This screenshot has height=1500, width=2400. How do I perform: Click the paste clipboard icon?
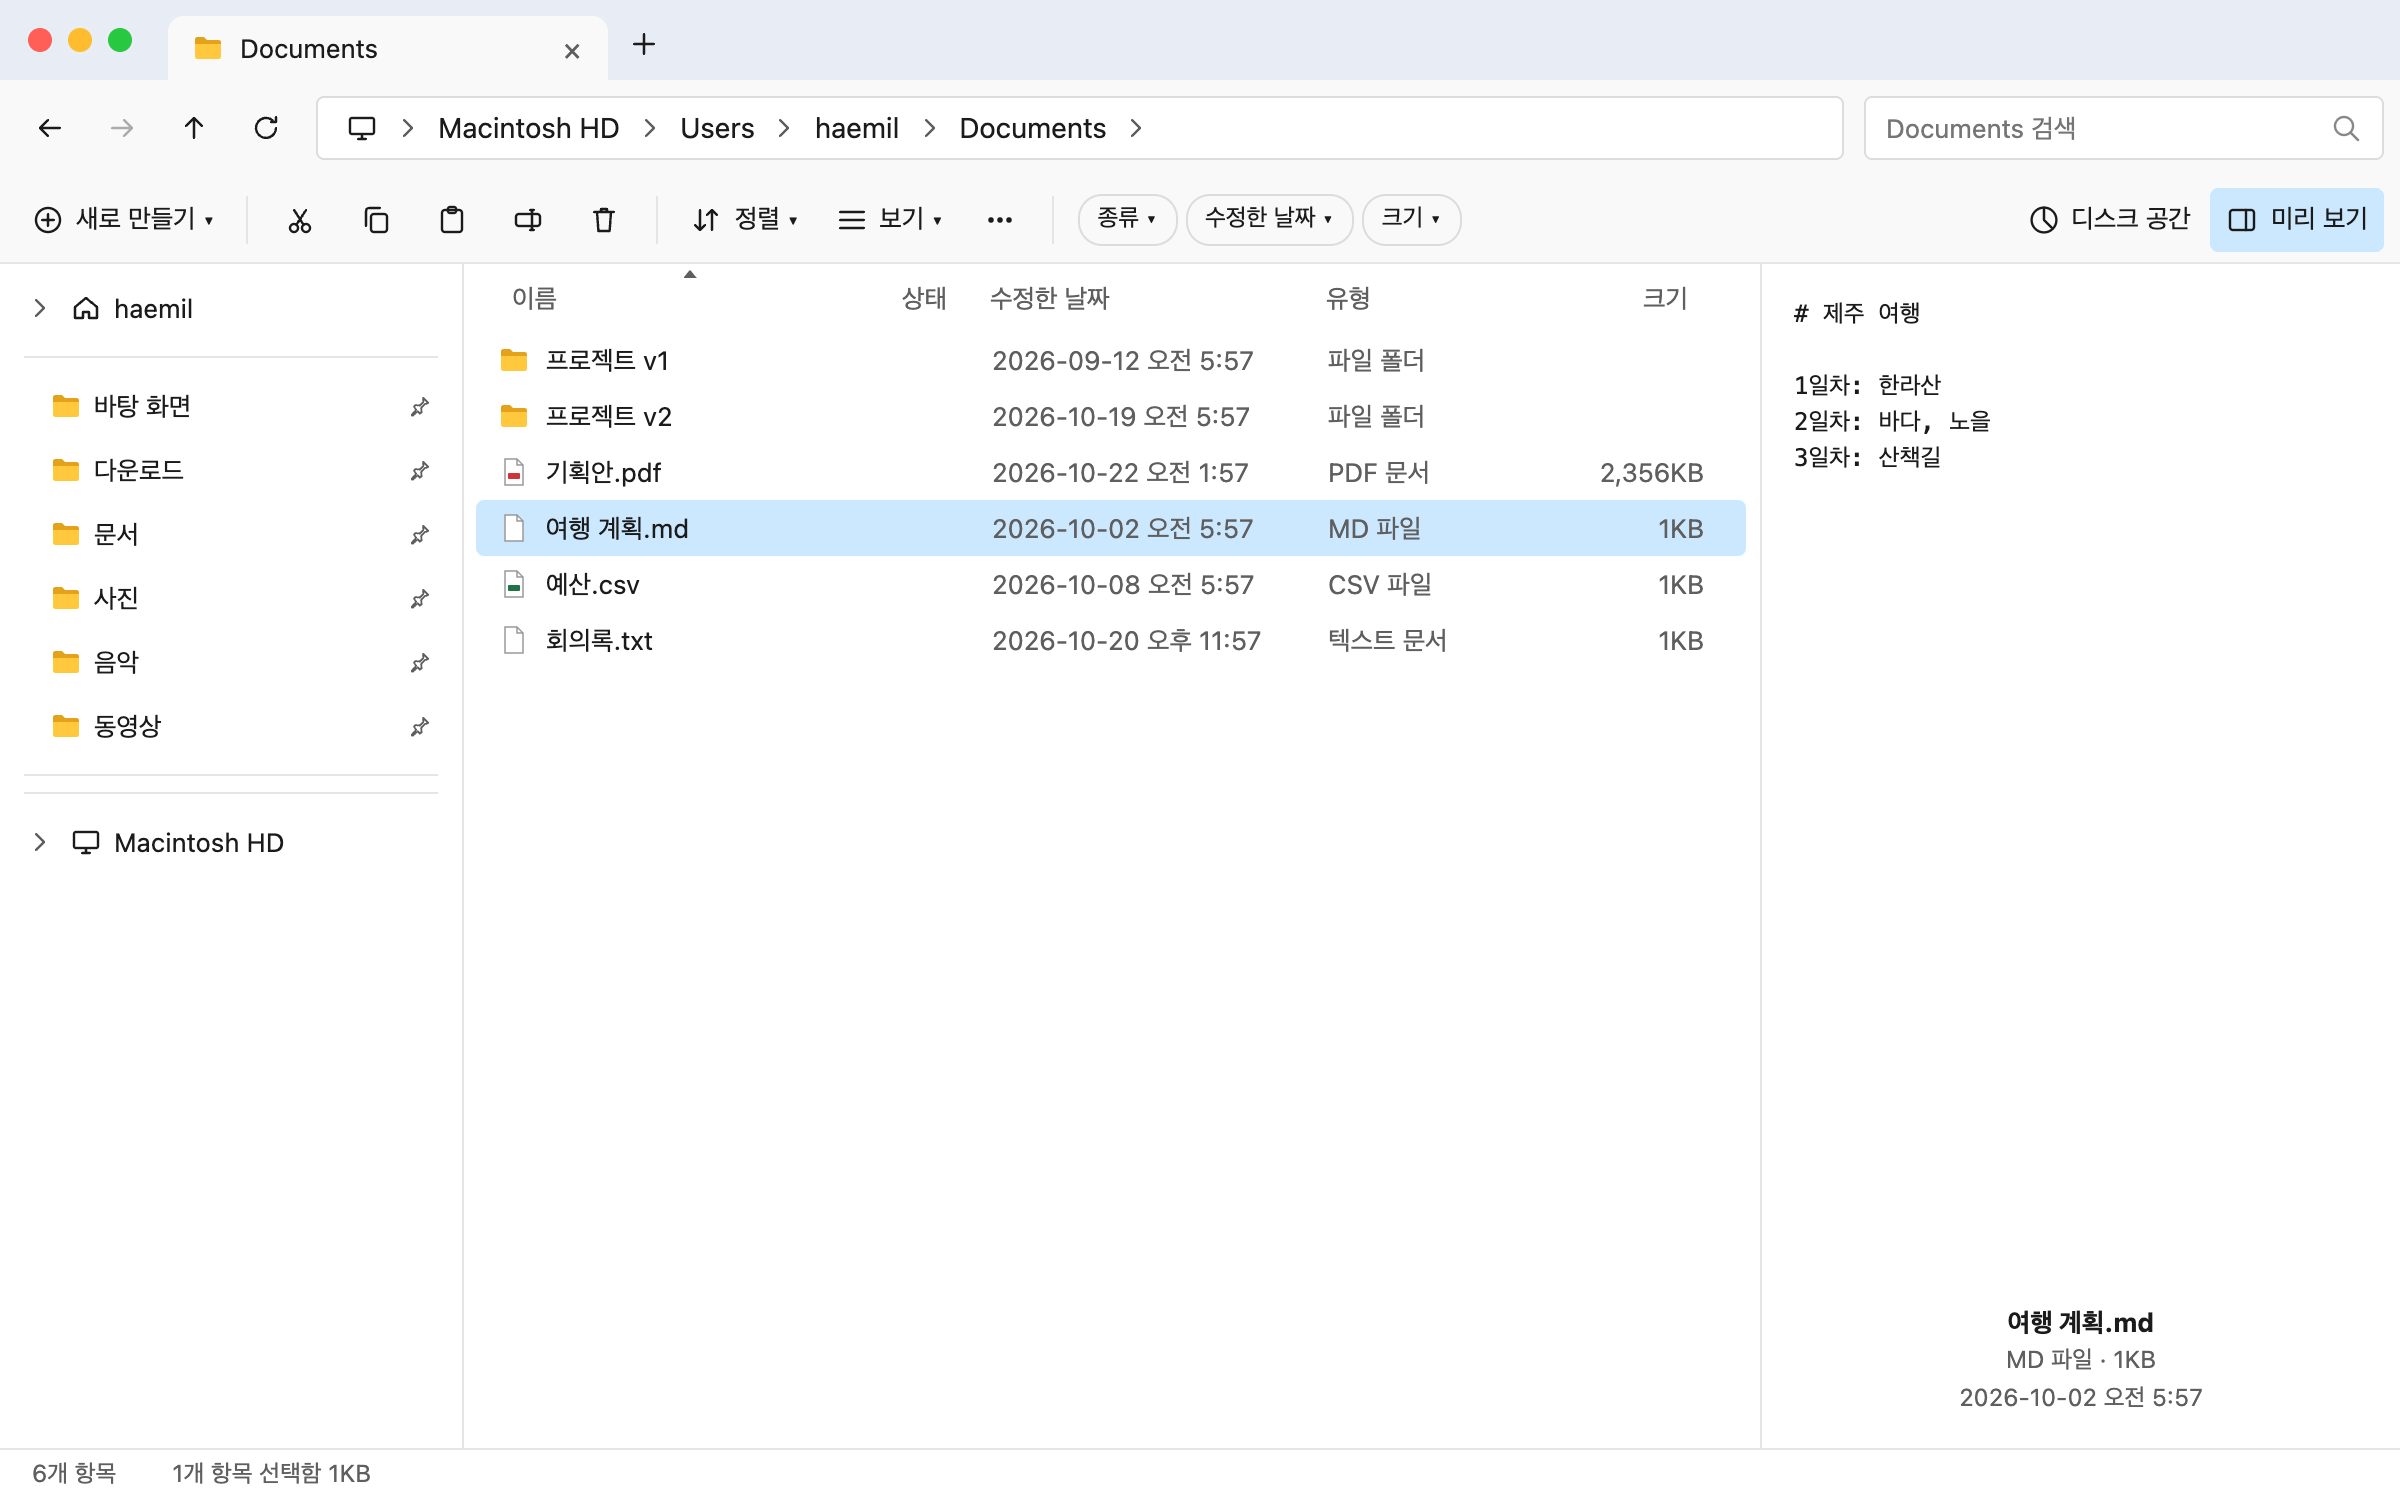tap(452, 219)
